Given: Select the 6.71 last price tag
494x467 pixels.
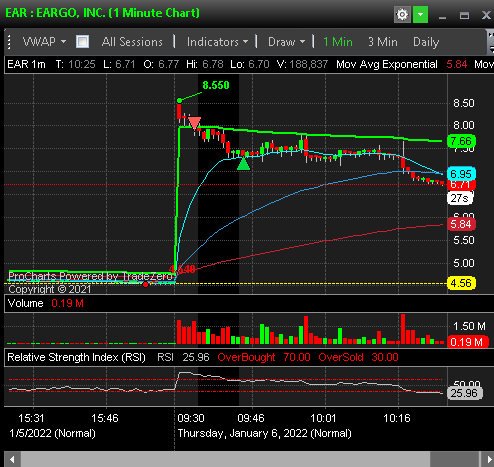Looking at the screenshot, I should pyautogui.click(x=461, y=185).
